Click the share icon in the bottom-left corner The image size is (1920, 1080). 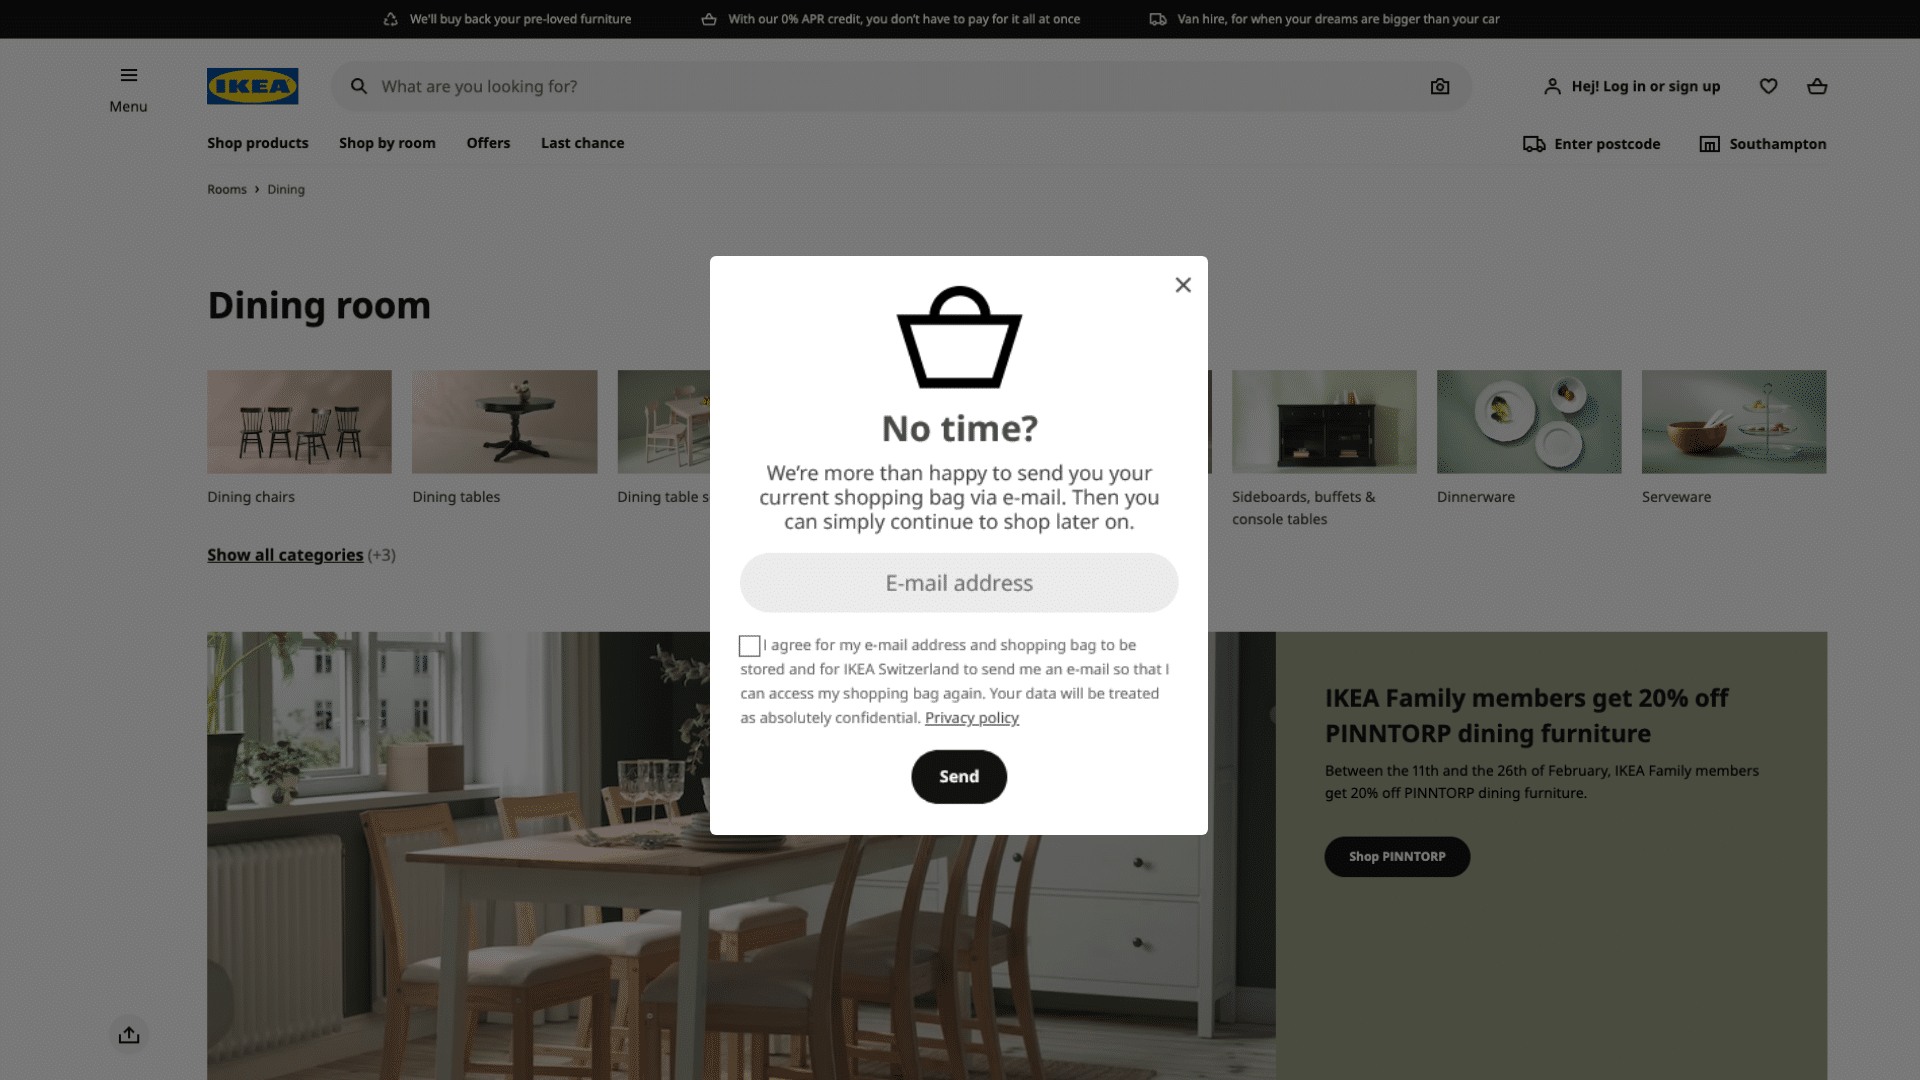click(x=129, y=1035)
